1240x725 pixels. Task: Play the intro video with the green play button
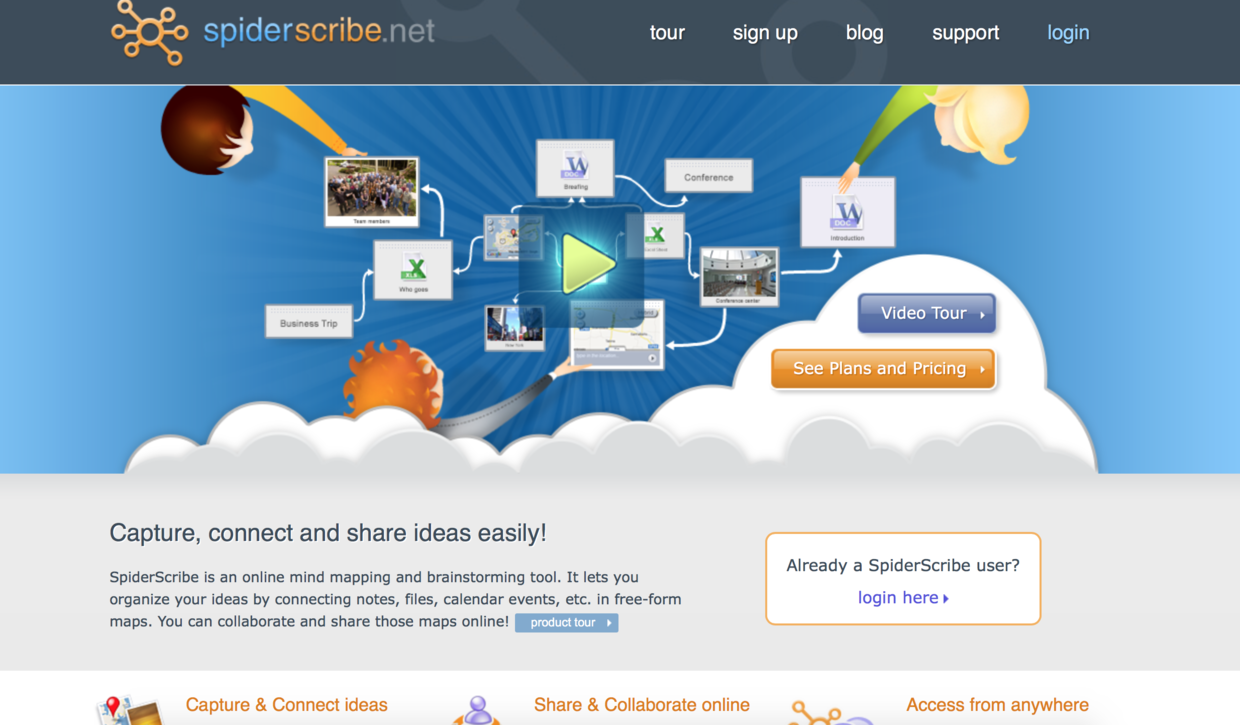tap(587, 264)
